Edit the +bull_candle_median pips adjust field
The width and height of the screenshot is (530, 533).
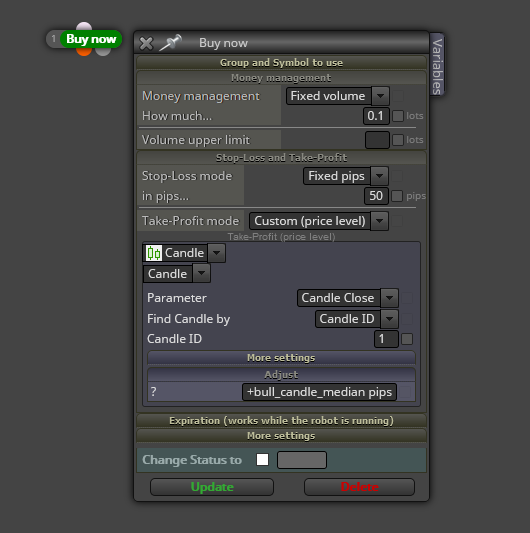319,392
